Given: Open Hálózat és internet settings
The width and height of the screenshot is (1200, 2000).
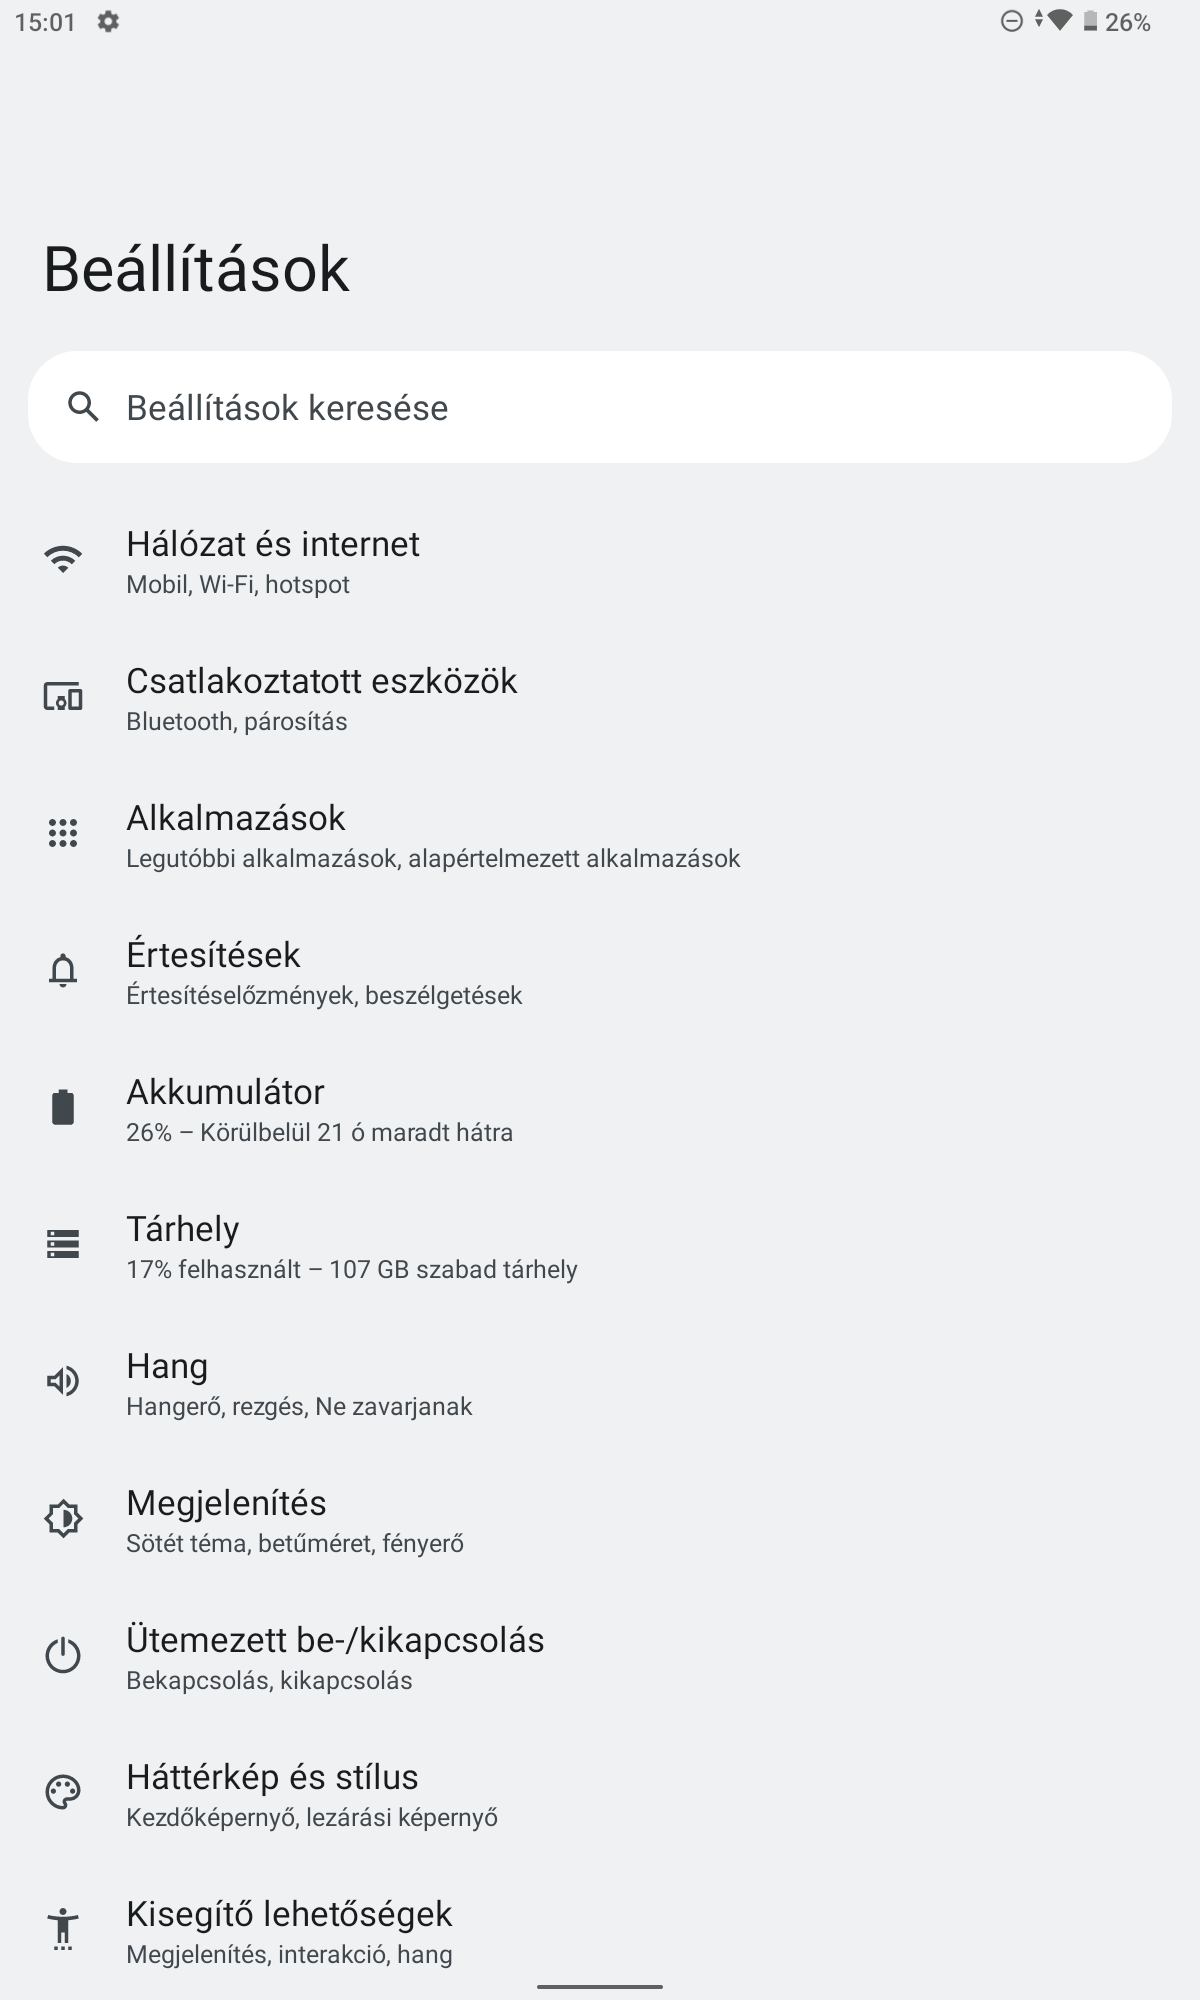Looking at the screenshot, I should tap(600, 562).
